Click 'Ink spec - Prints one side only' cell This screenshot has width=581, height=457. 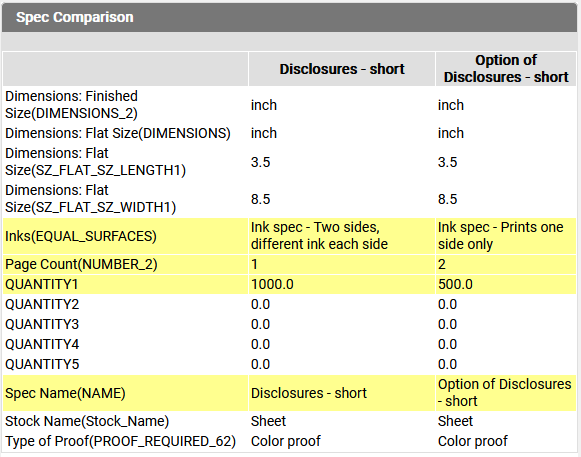pyautogui.click(x=506, y=236)
